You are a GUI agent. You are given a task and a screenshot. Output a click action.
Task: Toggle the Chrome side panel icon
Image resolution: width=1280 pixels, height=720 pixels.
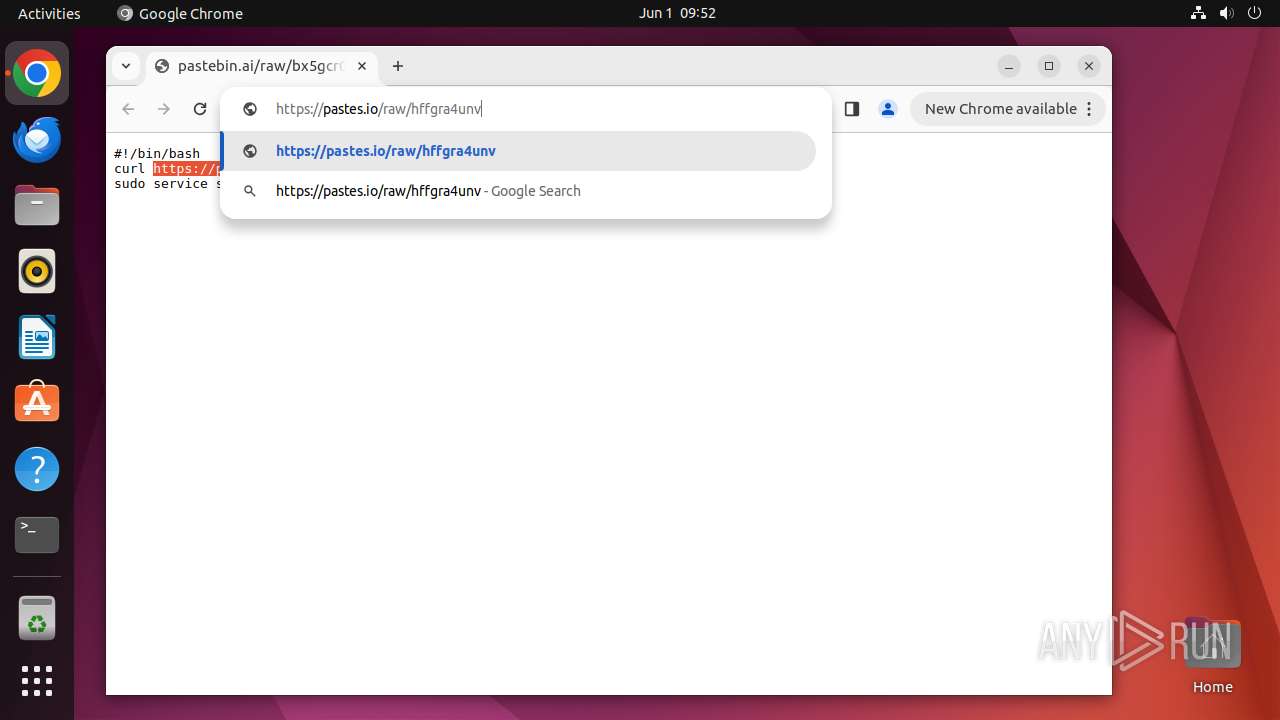tap(852, 109)
